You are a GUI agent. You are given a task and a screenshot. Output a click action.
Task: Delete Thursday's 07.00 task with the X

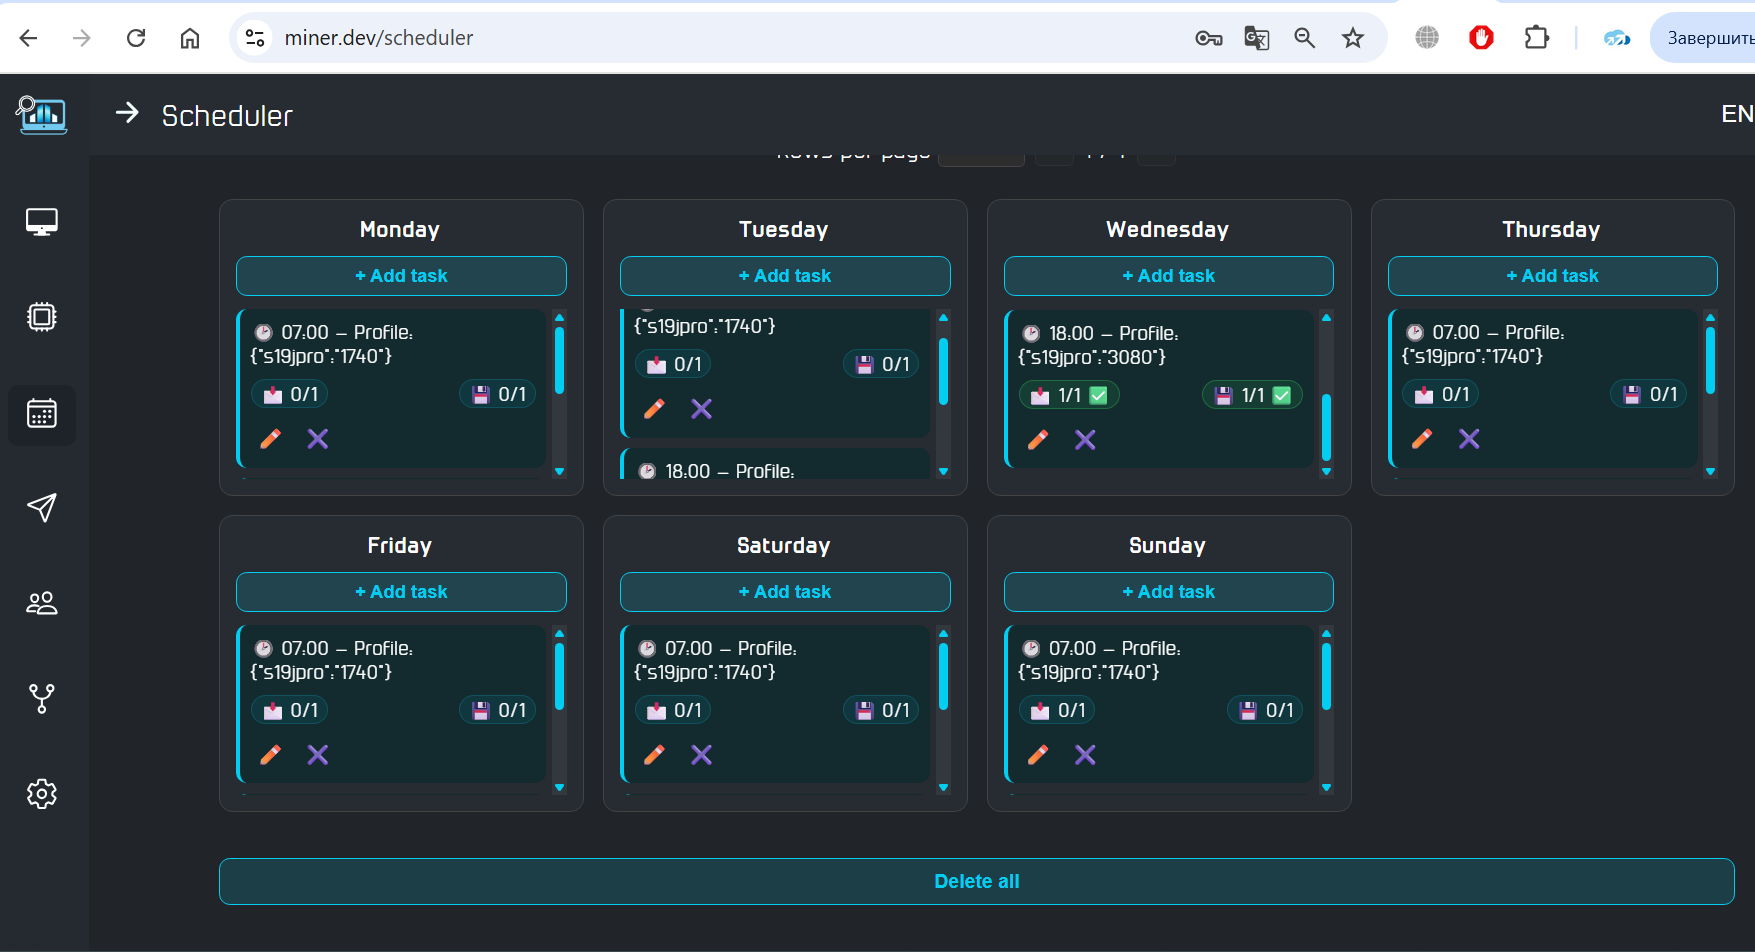(1469, 439)
